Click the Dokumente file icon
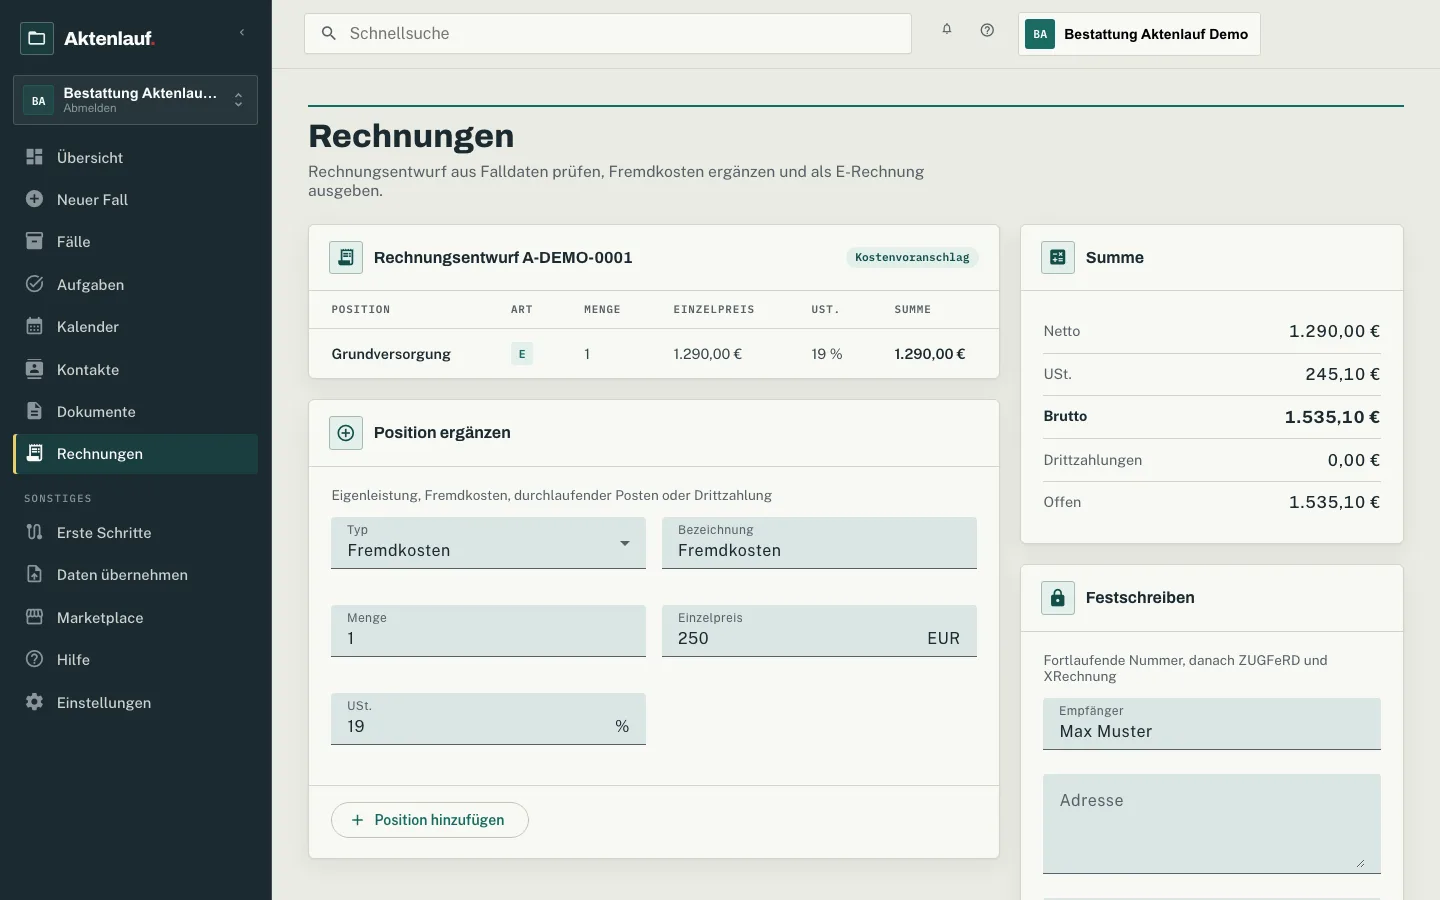The width and height of the screenshot is (1440, 900). click(x=34, y=411)
